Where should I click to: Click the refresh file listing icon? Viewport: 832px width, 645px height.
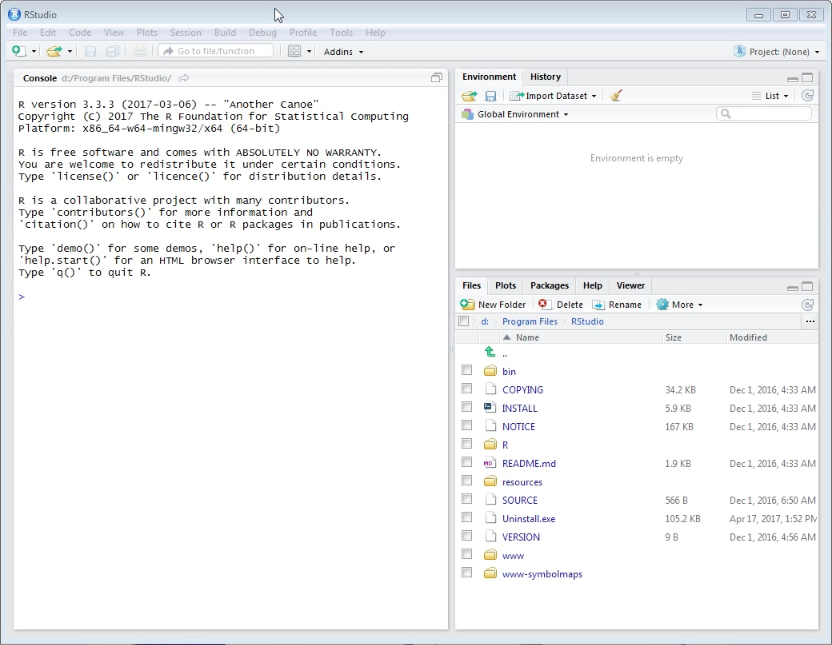point(808,304)
